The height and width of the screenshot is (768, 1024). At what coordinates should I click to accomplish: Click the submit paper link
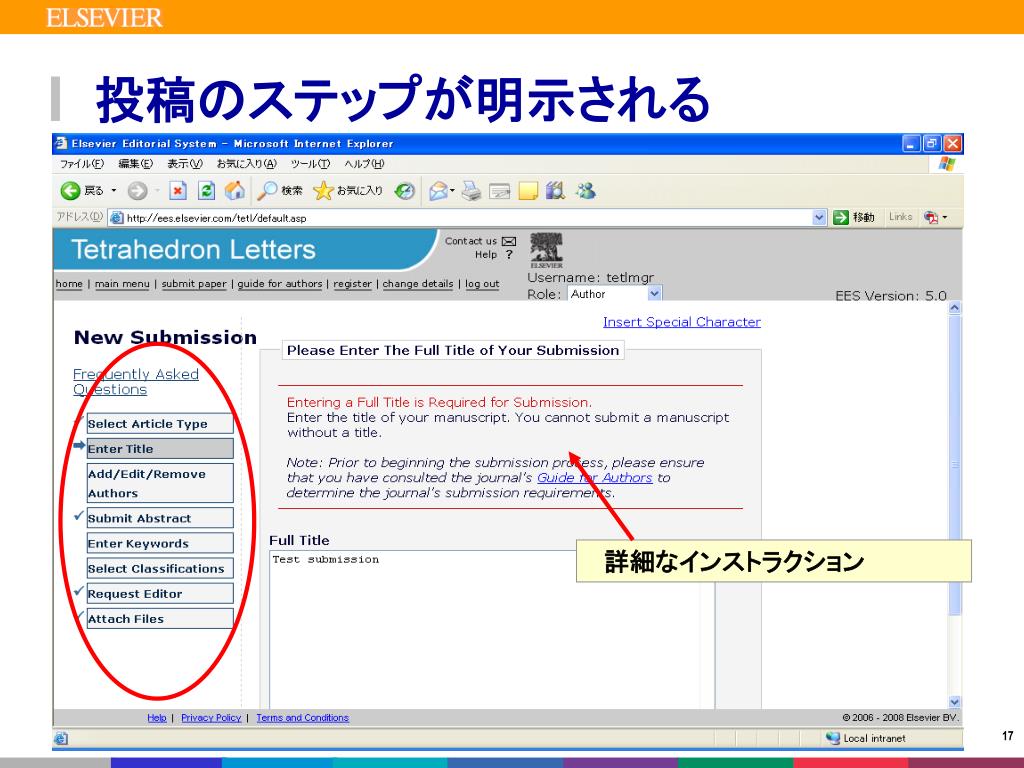click(x=194, y=283)
